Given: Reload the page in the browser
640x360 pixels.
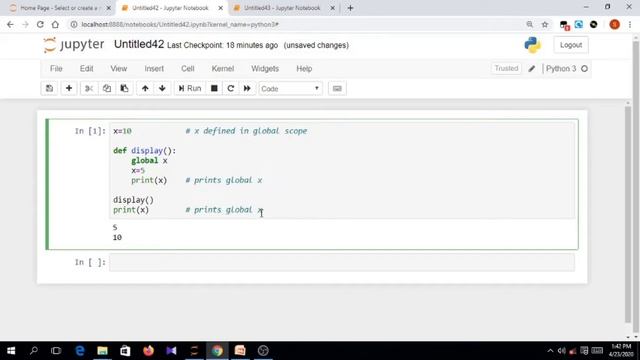Looking at the screenshot, I should point(40,24).
